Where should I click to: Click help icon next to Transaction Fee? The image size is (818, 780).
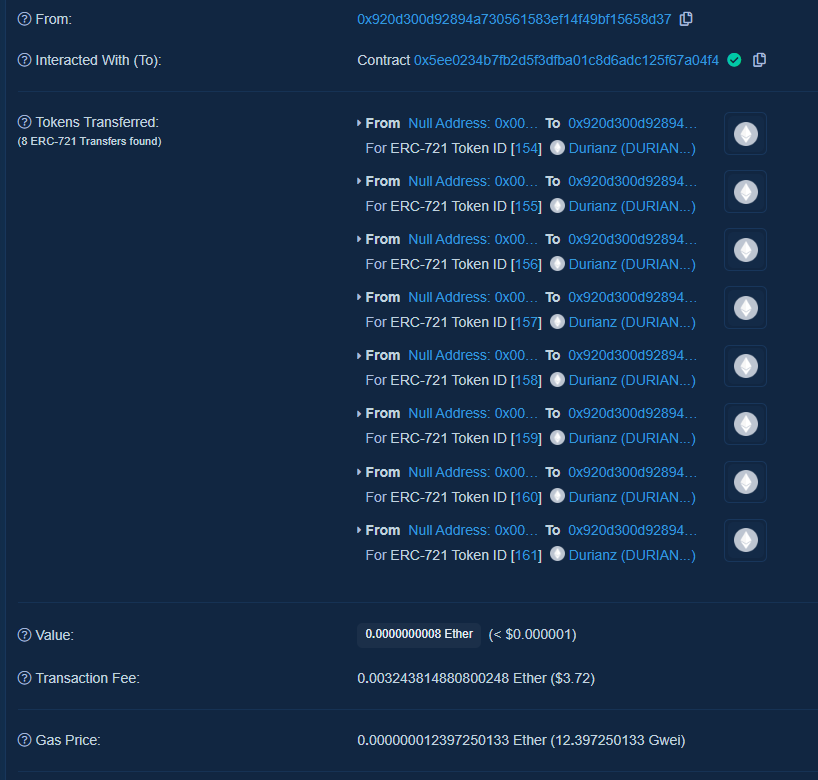(x=25, y=678)
